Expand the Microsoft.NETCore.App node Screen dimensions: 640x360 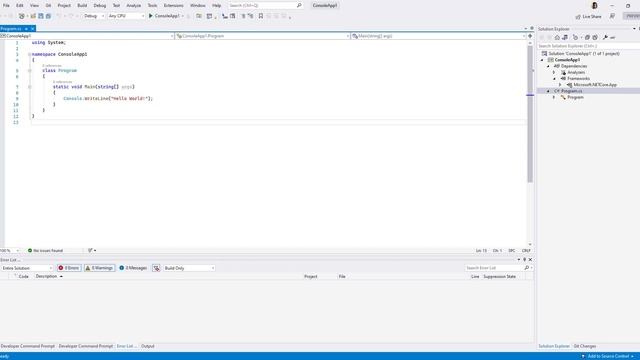click(x=560, y=85)
